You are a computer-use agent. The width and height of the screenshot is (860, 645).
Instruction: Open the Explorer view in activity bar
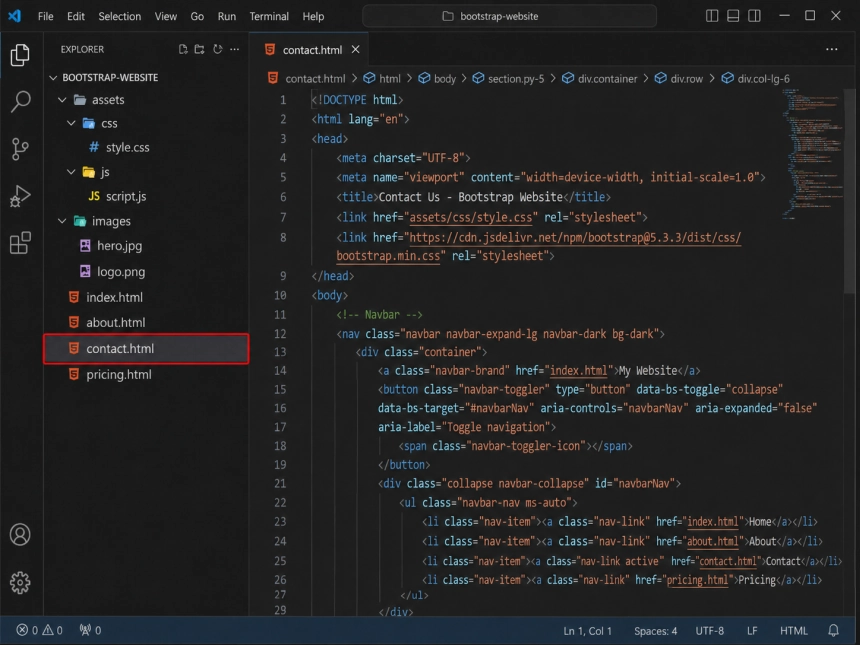click(x=20, y=55)
